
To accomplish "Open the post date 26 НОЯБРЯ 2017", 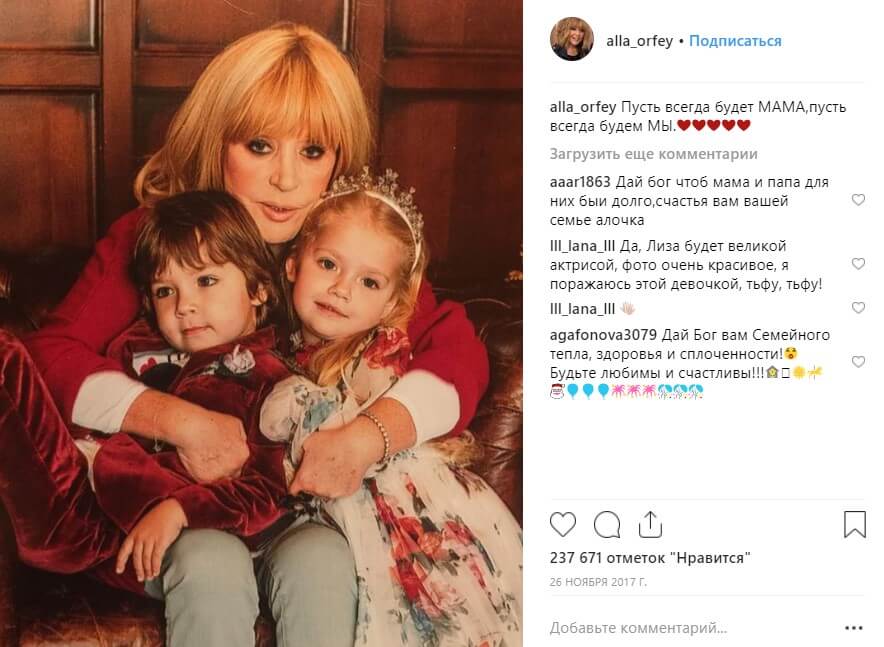I will click(x=598, y=582).
